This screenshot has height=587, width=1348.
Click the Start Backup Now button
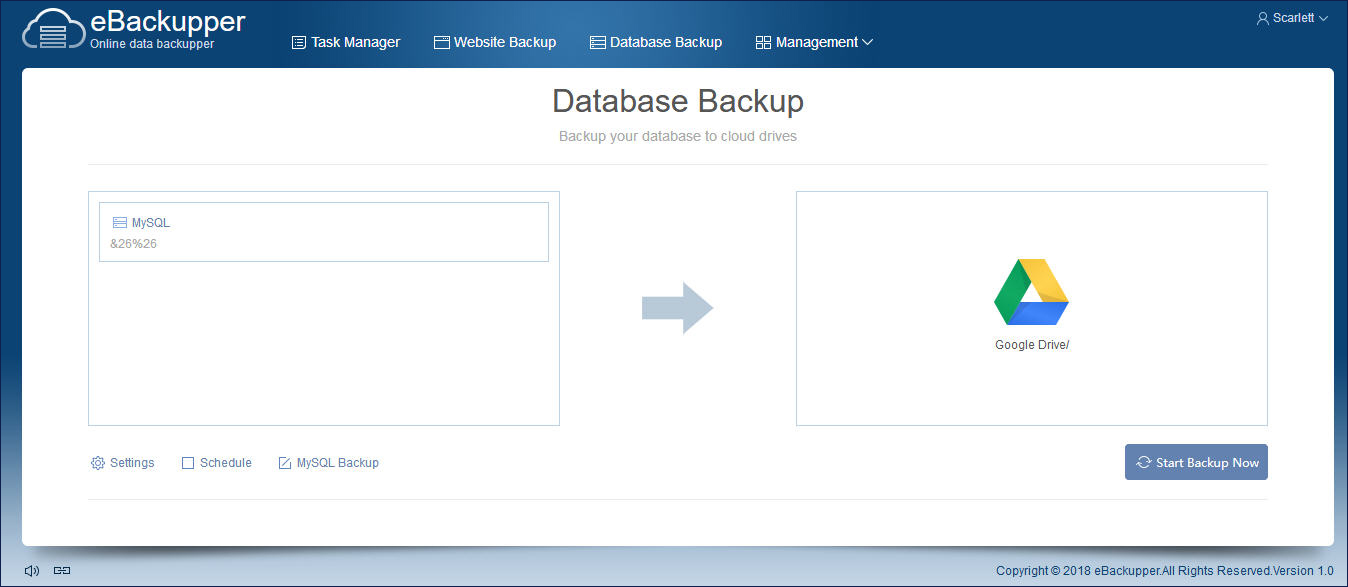1196,462
